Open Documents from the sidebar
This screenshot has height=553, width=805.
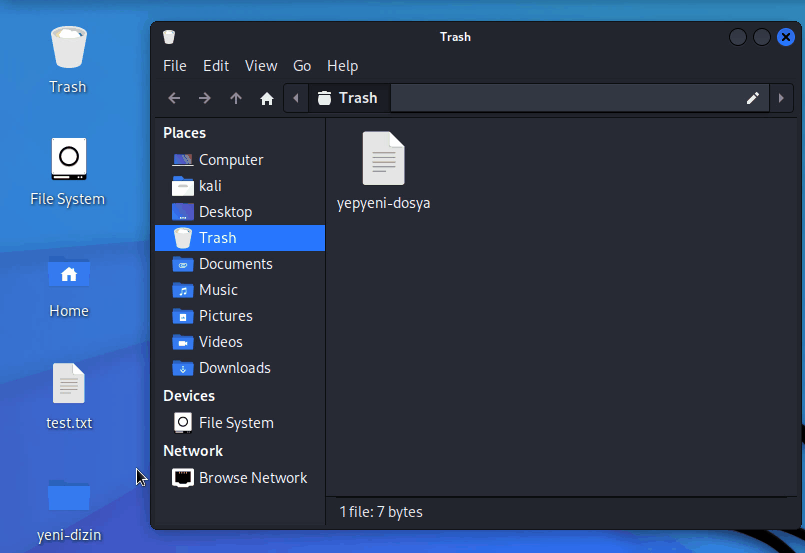click(240, 264)
